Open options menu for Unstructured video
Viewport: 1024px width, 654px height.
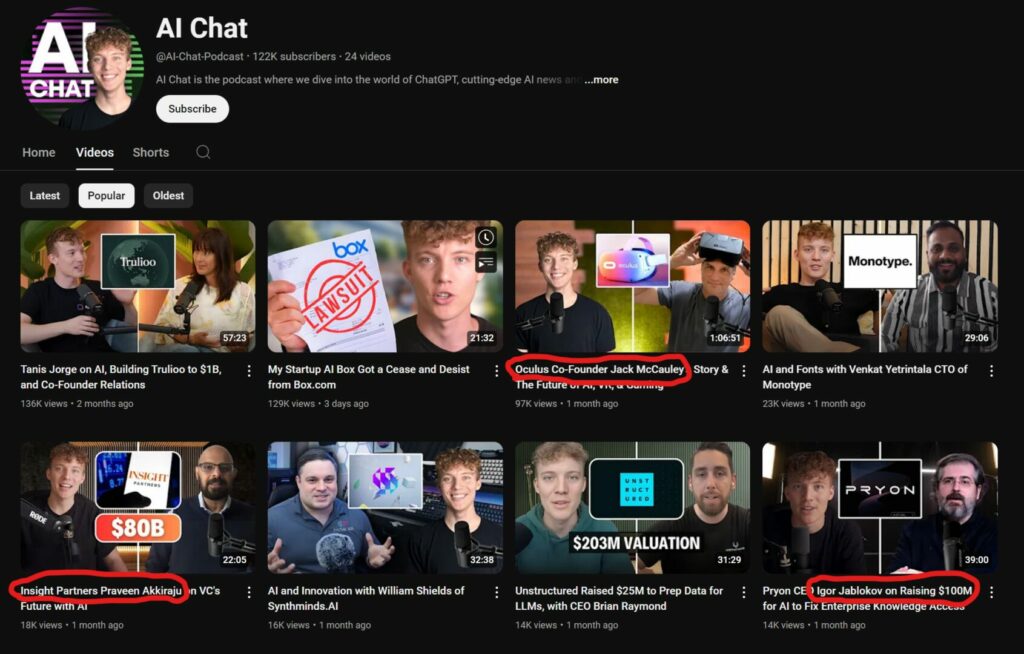point(744,592)
